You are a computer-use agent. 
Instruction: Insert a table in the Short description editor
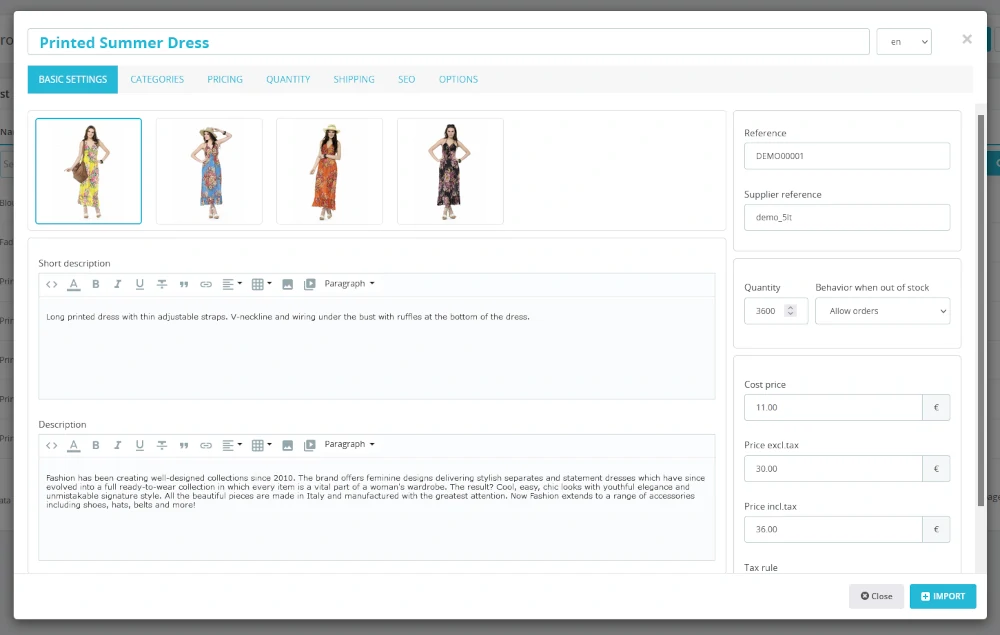point(256,283)
